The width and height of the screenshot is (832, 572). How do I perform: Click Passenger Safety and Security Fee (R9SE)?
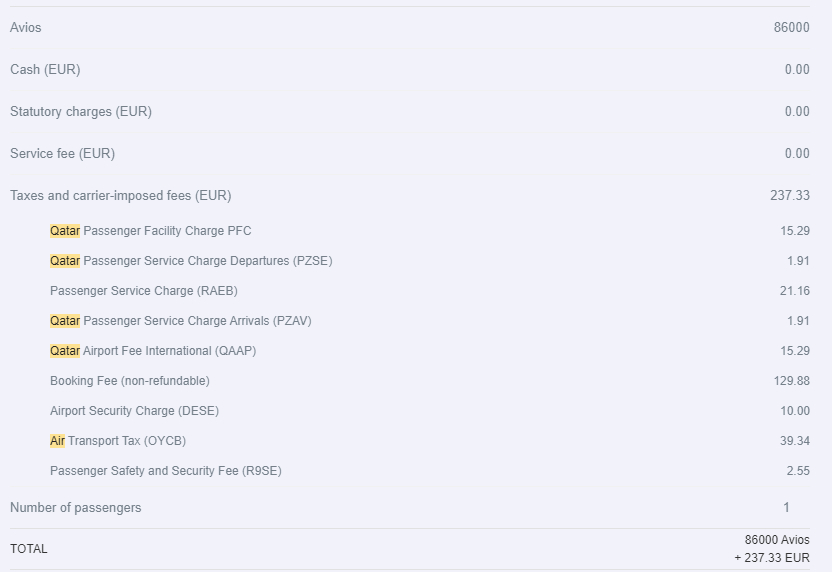166,471
